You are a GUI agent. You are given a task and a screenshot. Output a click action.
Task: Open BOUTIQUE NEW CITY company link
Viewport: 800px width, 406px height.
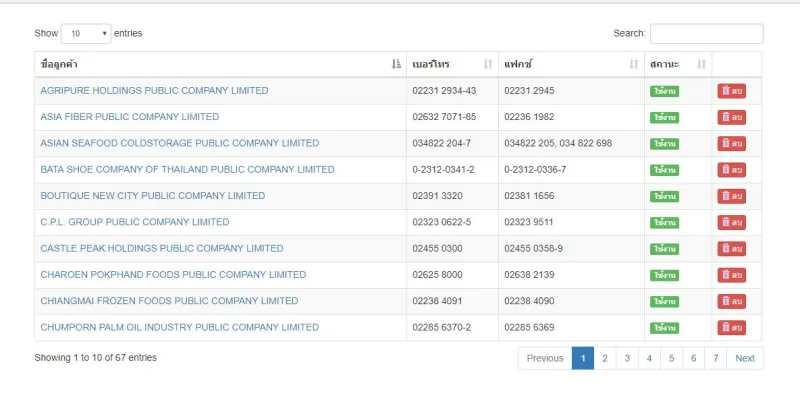(x=153, y=196)
